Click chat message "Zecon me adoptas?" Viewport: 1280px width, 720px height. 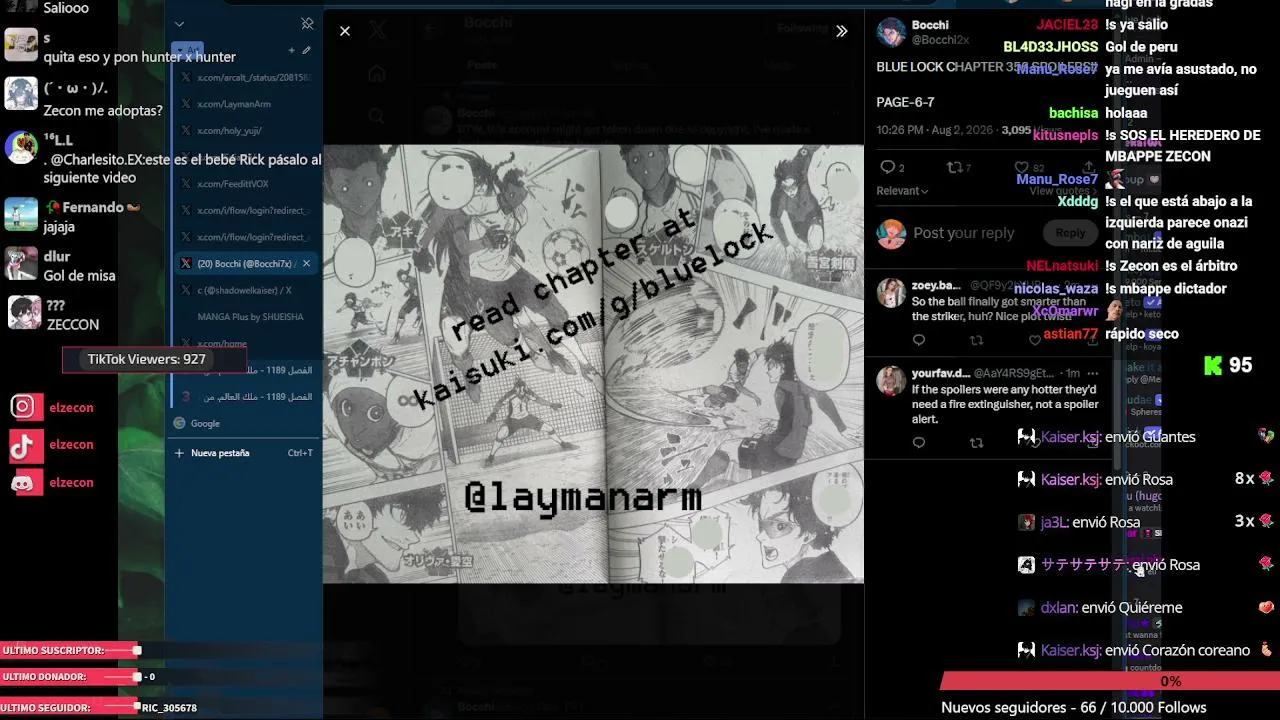(103, 111)
